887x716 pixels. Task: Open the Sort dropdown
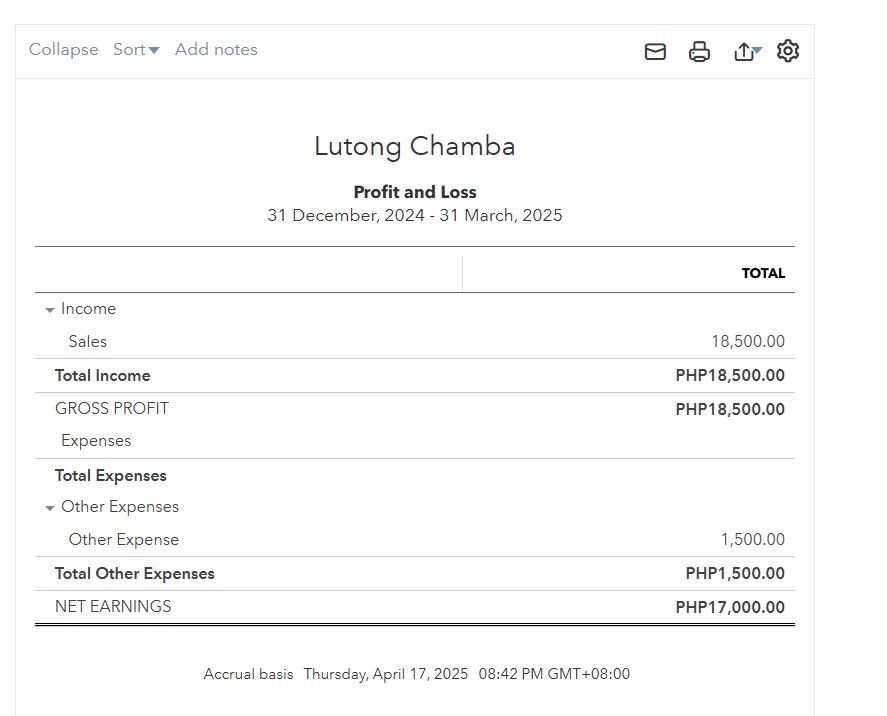pos(136,50)
